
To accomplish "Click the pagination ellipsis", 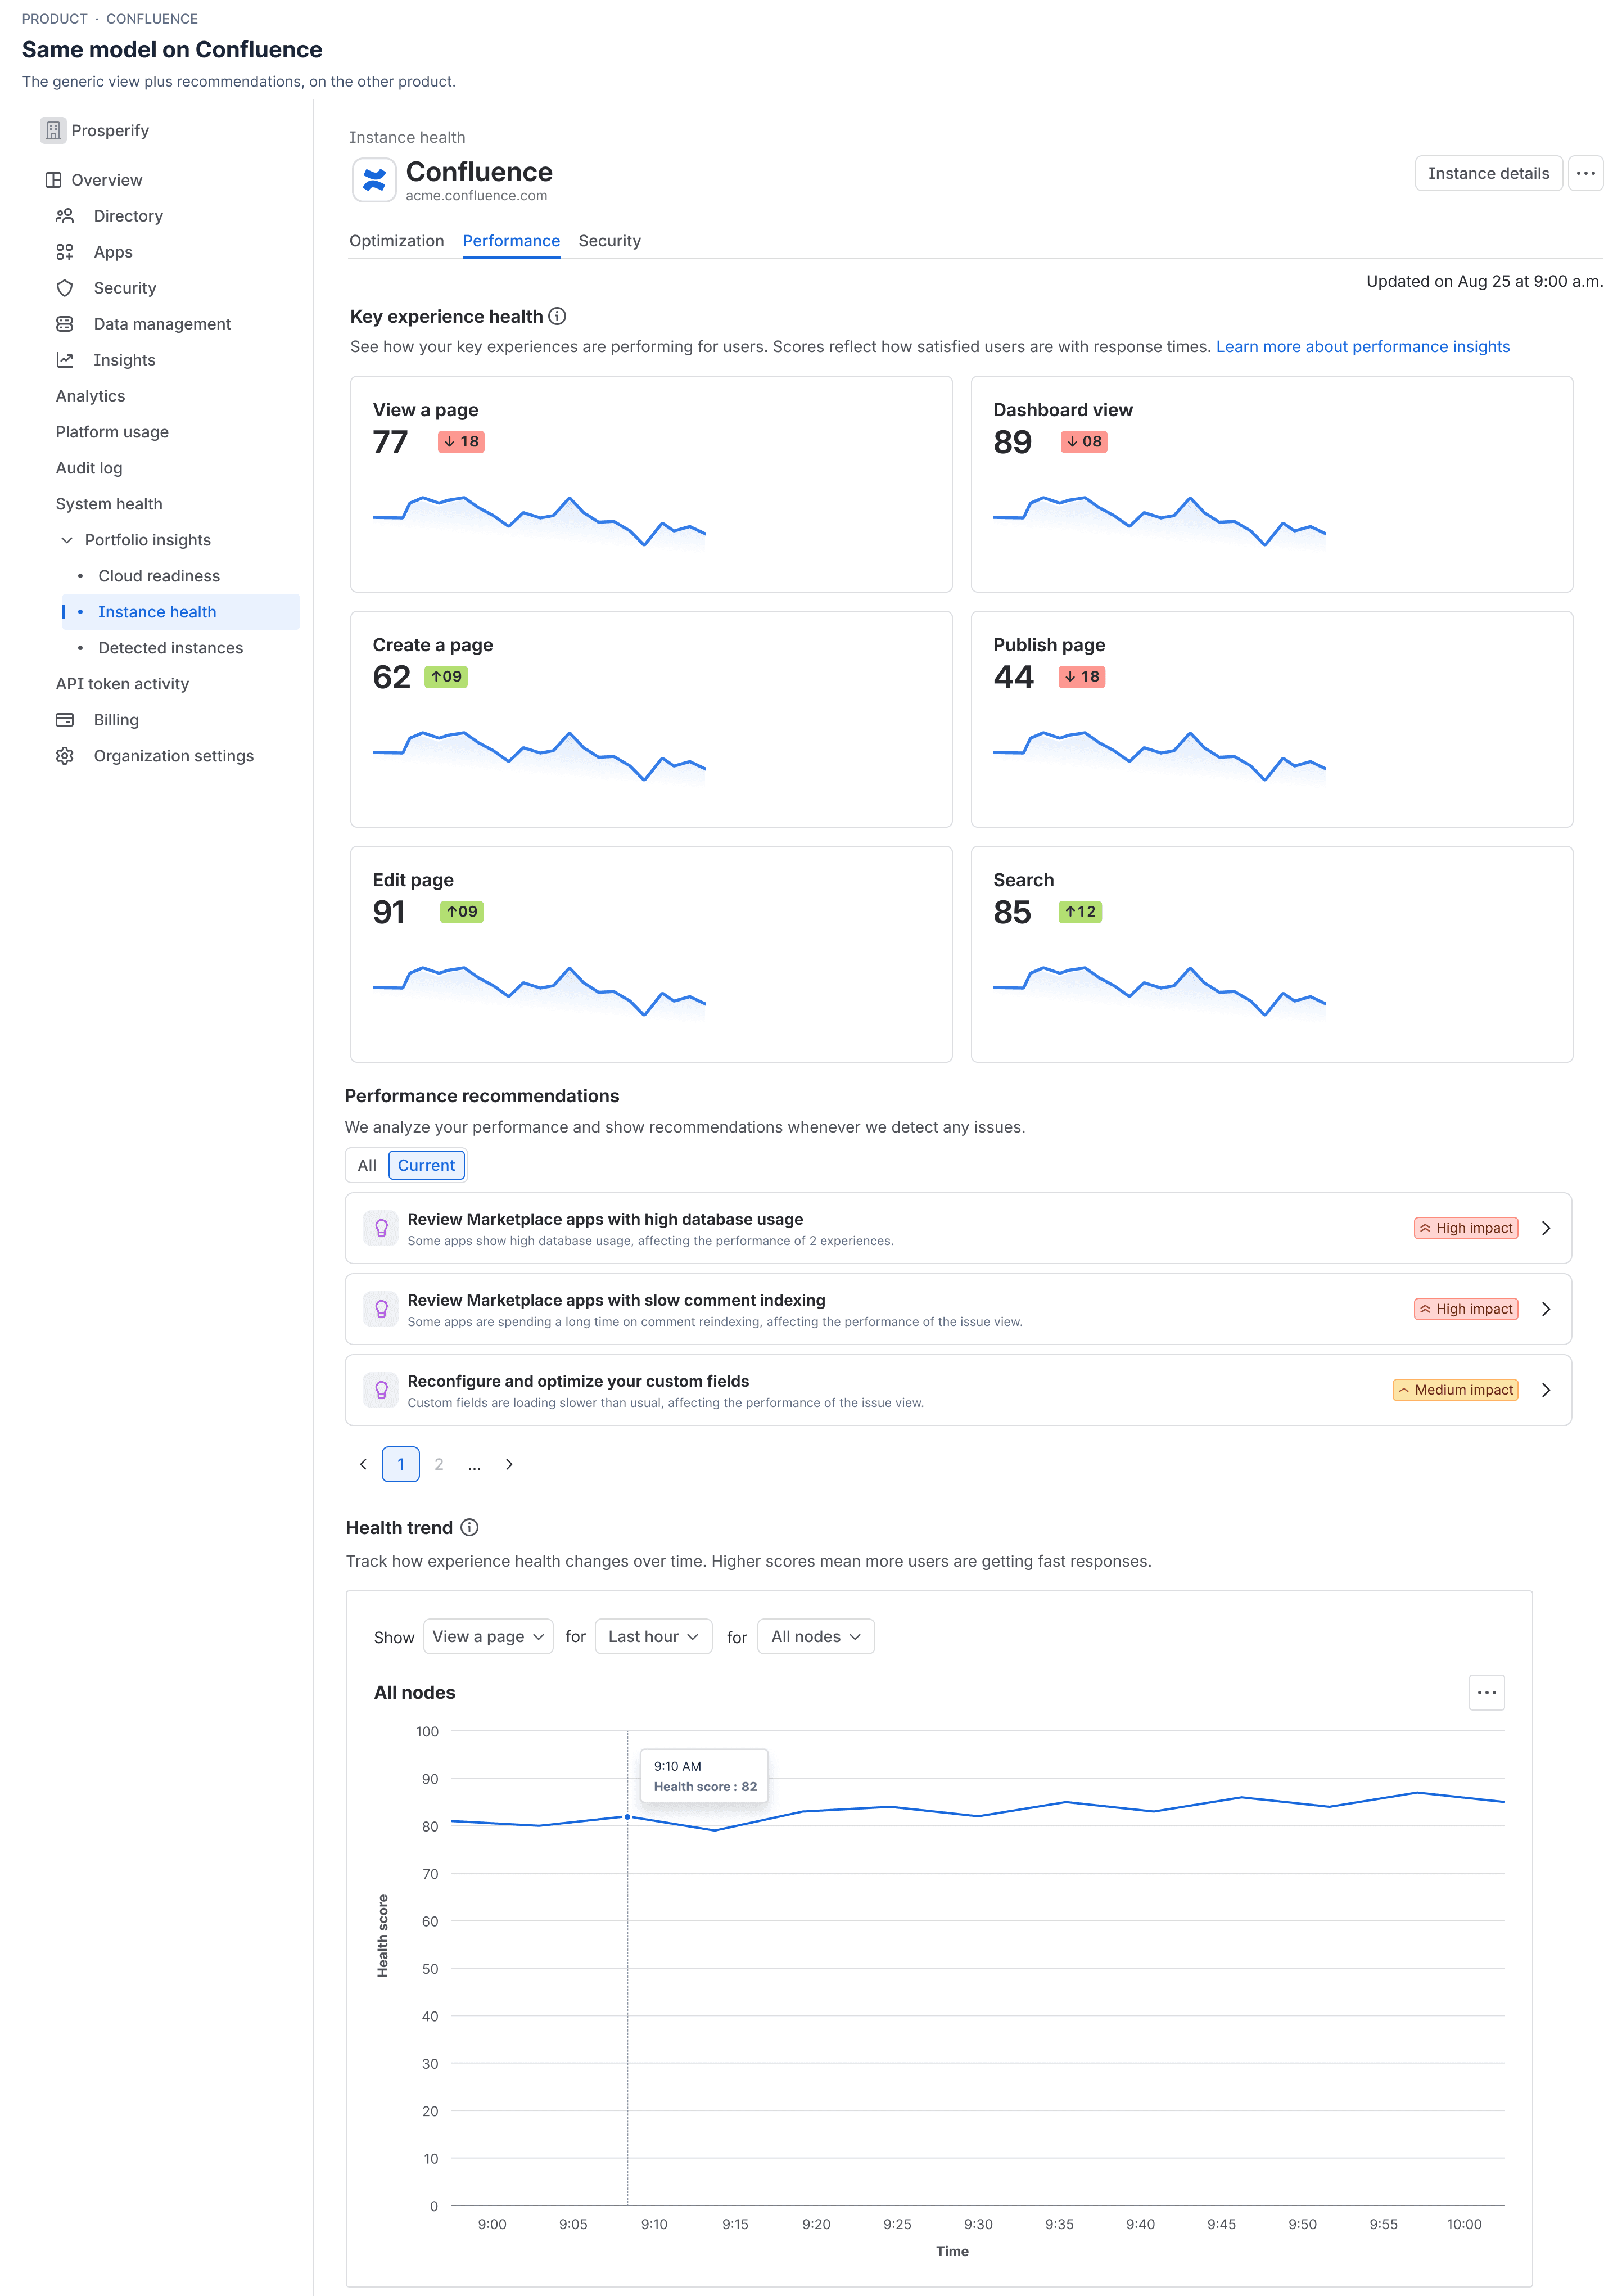I will (x=474, y=1466).
